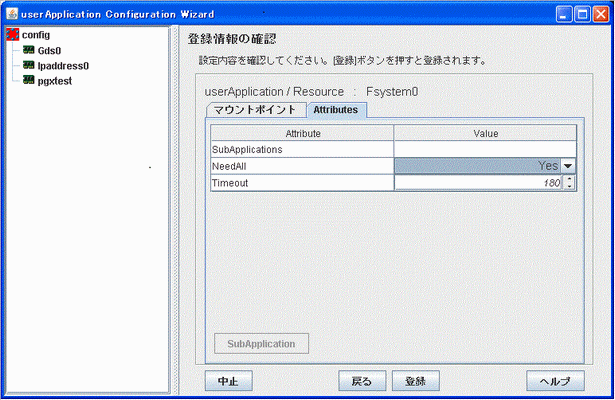615x400 pixels.
Task: Click the 中止 cancel button
Action: [x=229, y=381]
